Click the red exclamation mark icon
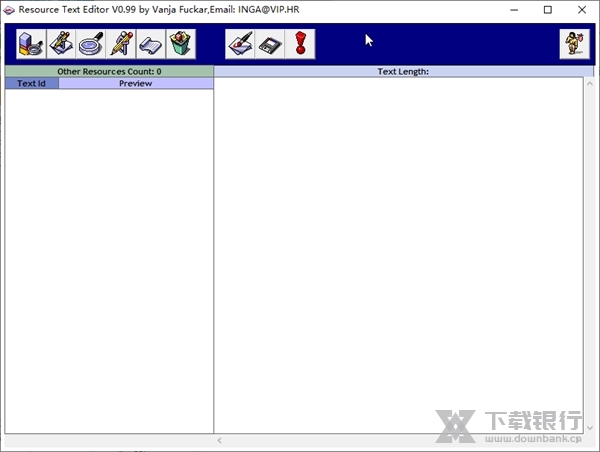Screen dimensions: 600x452 (x=300, y=44)
